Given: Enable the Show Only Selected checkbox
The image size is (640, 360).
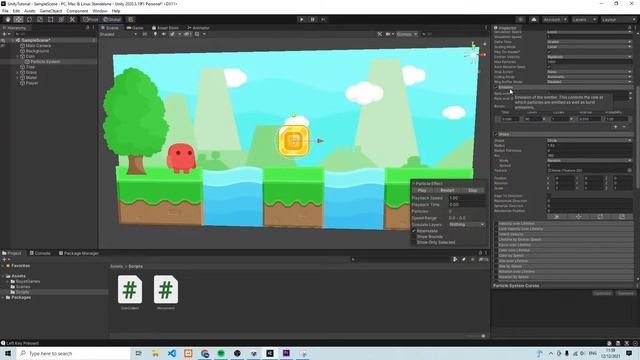Looking at the screenshot, I should (414, 242).
